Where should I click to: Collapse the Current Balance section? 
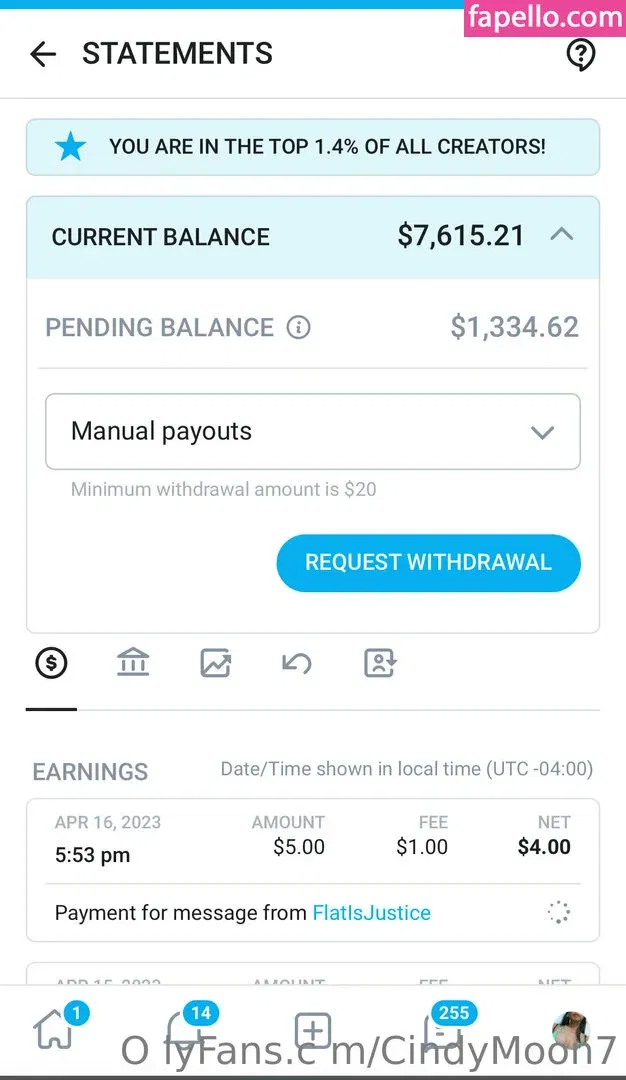pos(562,235)
